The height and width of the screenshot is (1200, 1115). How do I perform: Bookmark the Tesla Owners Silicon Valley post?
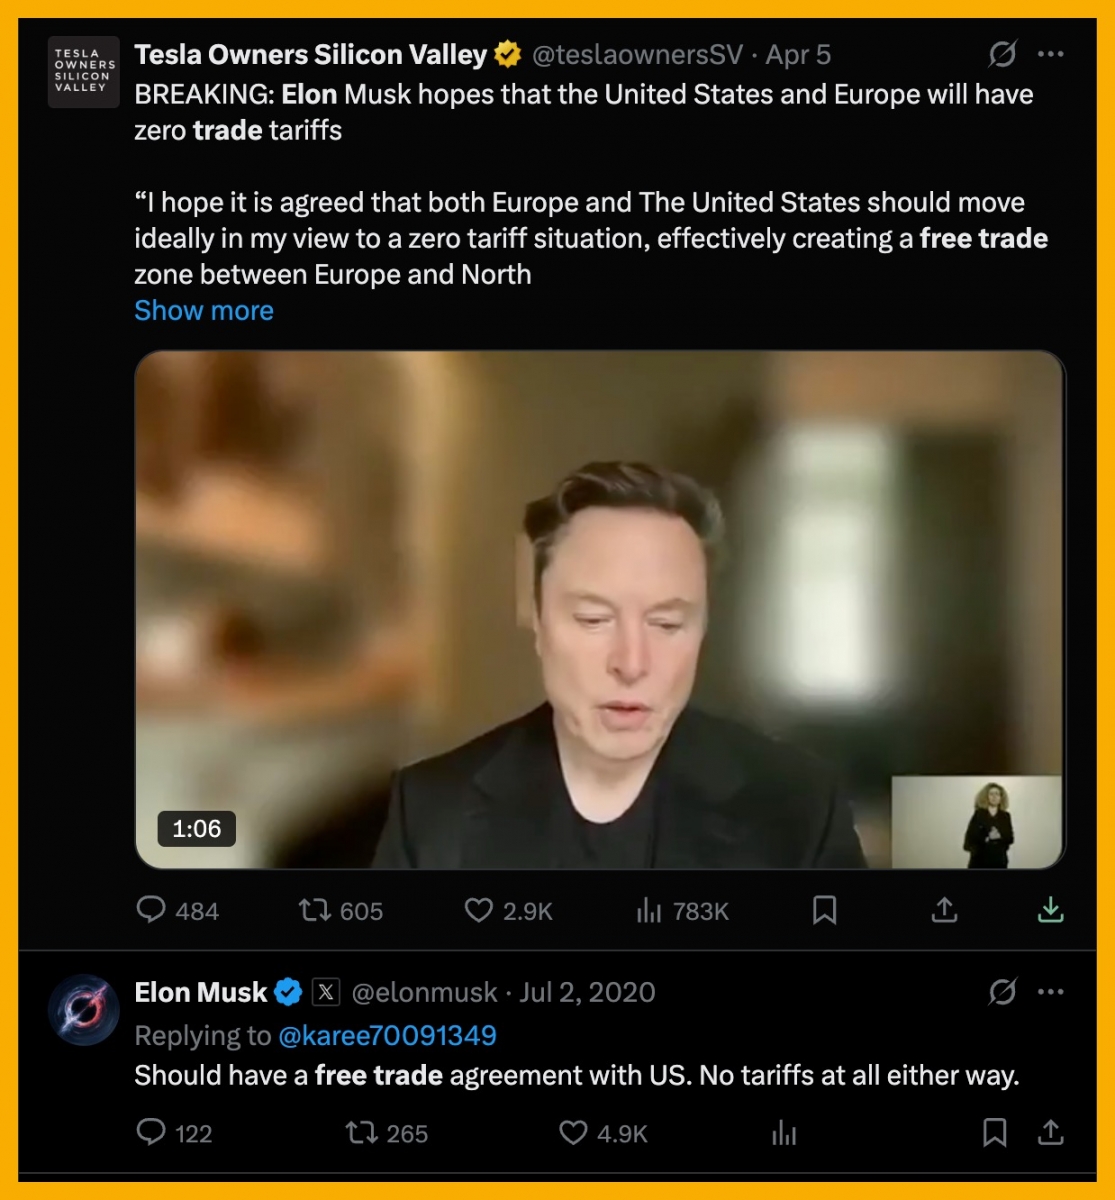point(824,910)
